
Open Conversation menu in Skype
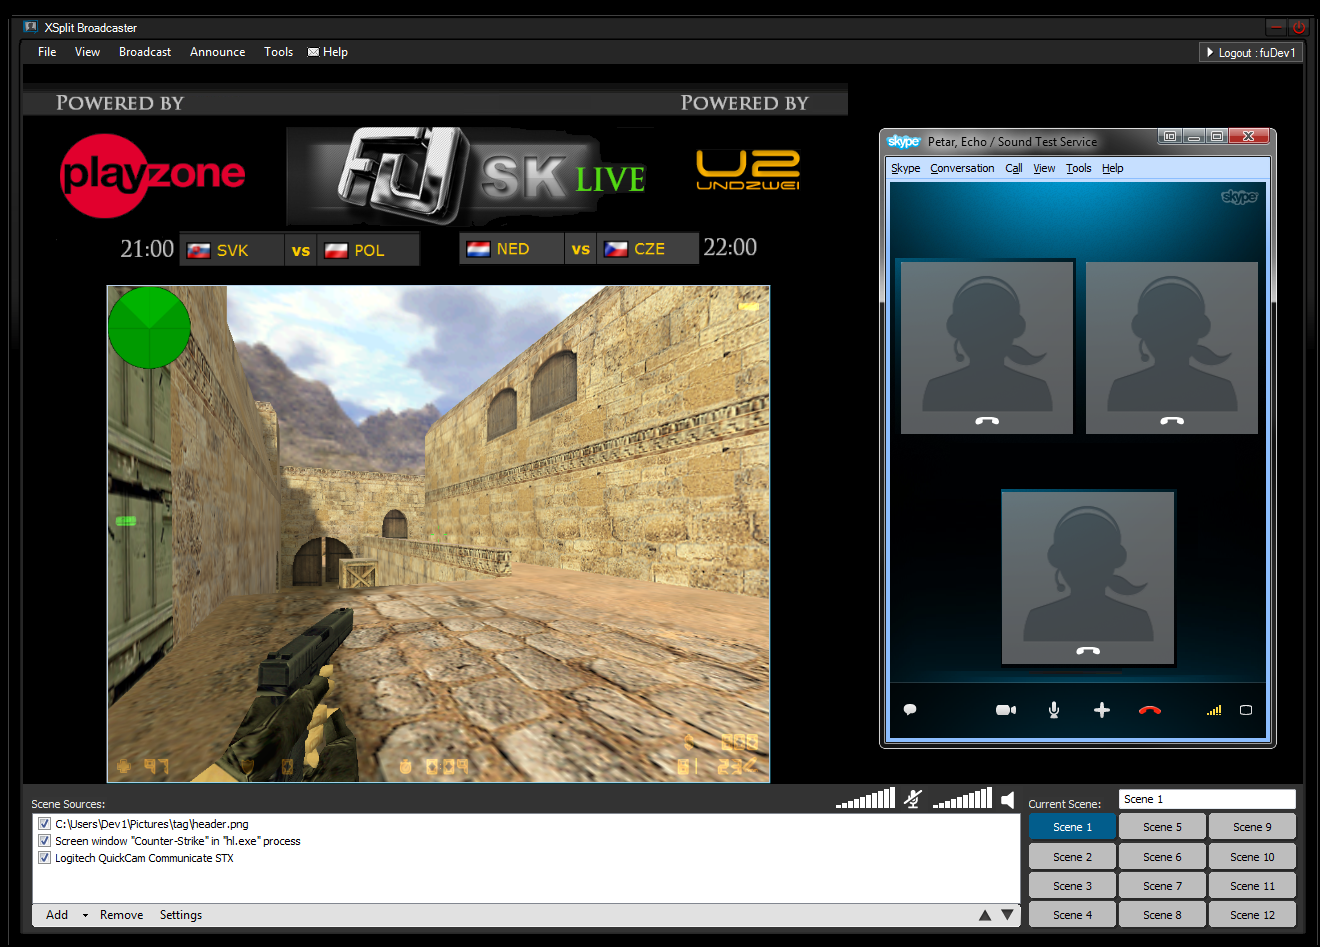962,168
